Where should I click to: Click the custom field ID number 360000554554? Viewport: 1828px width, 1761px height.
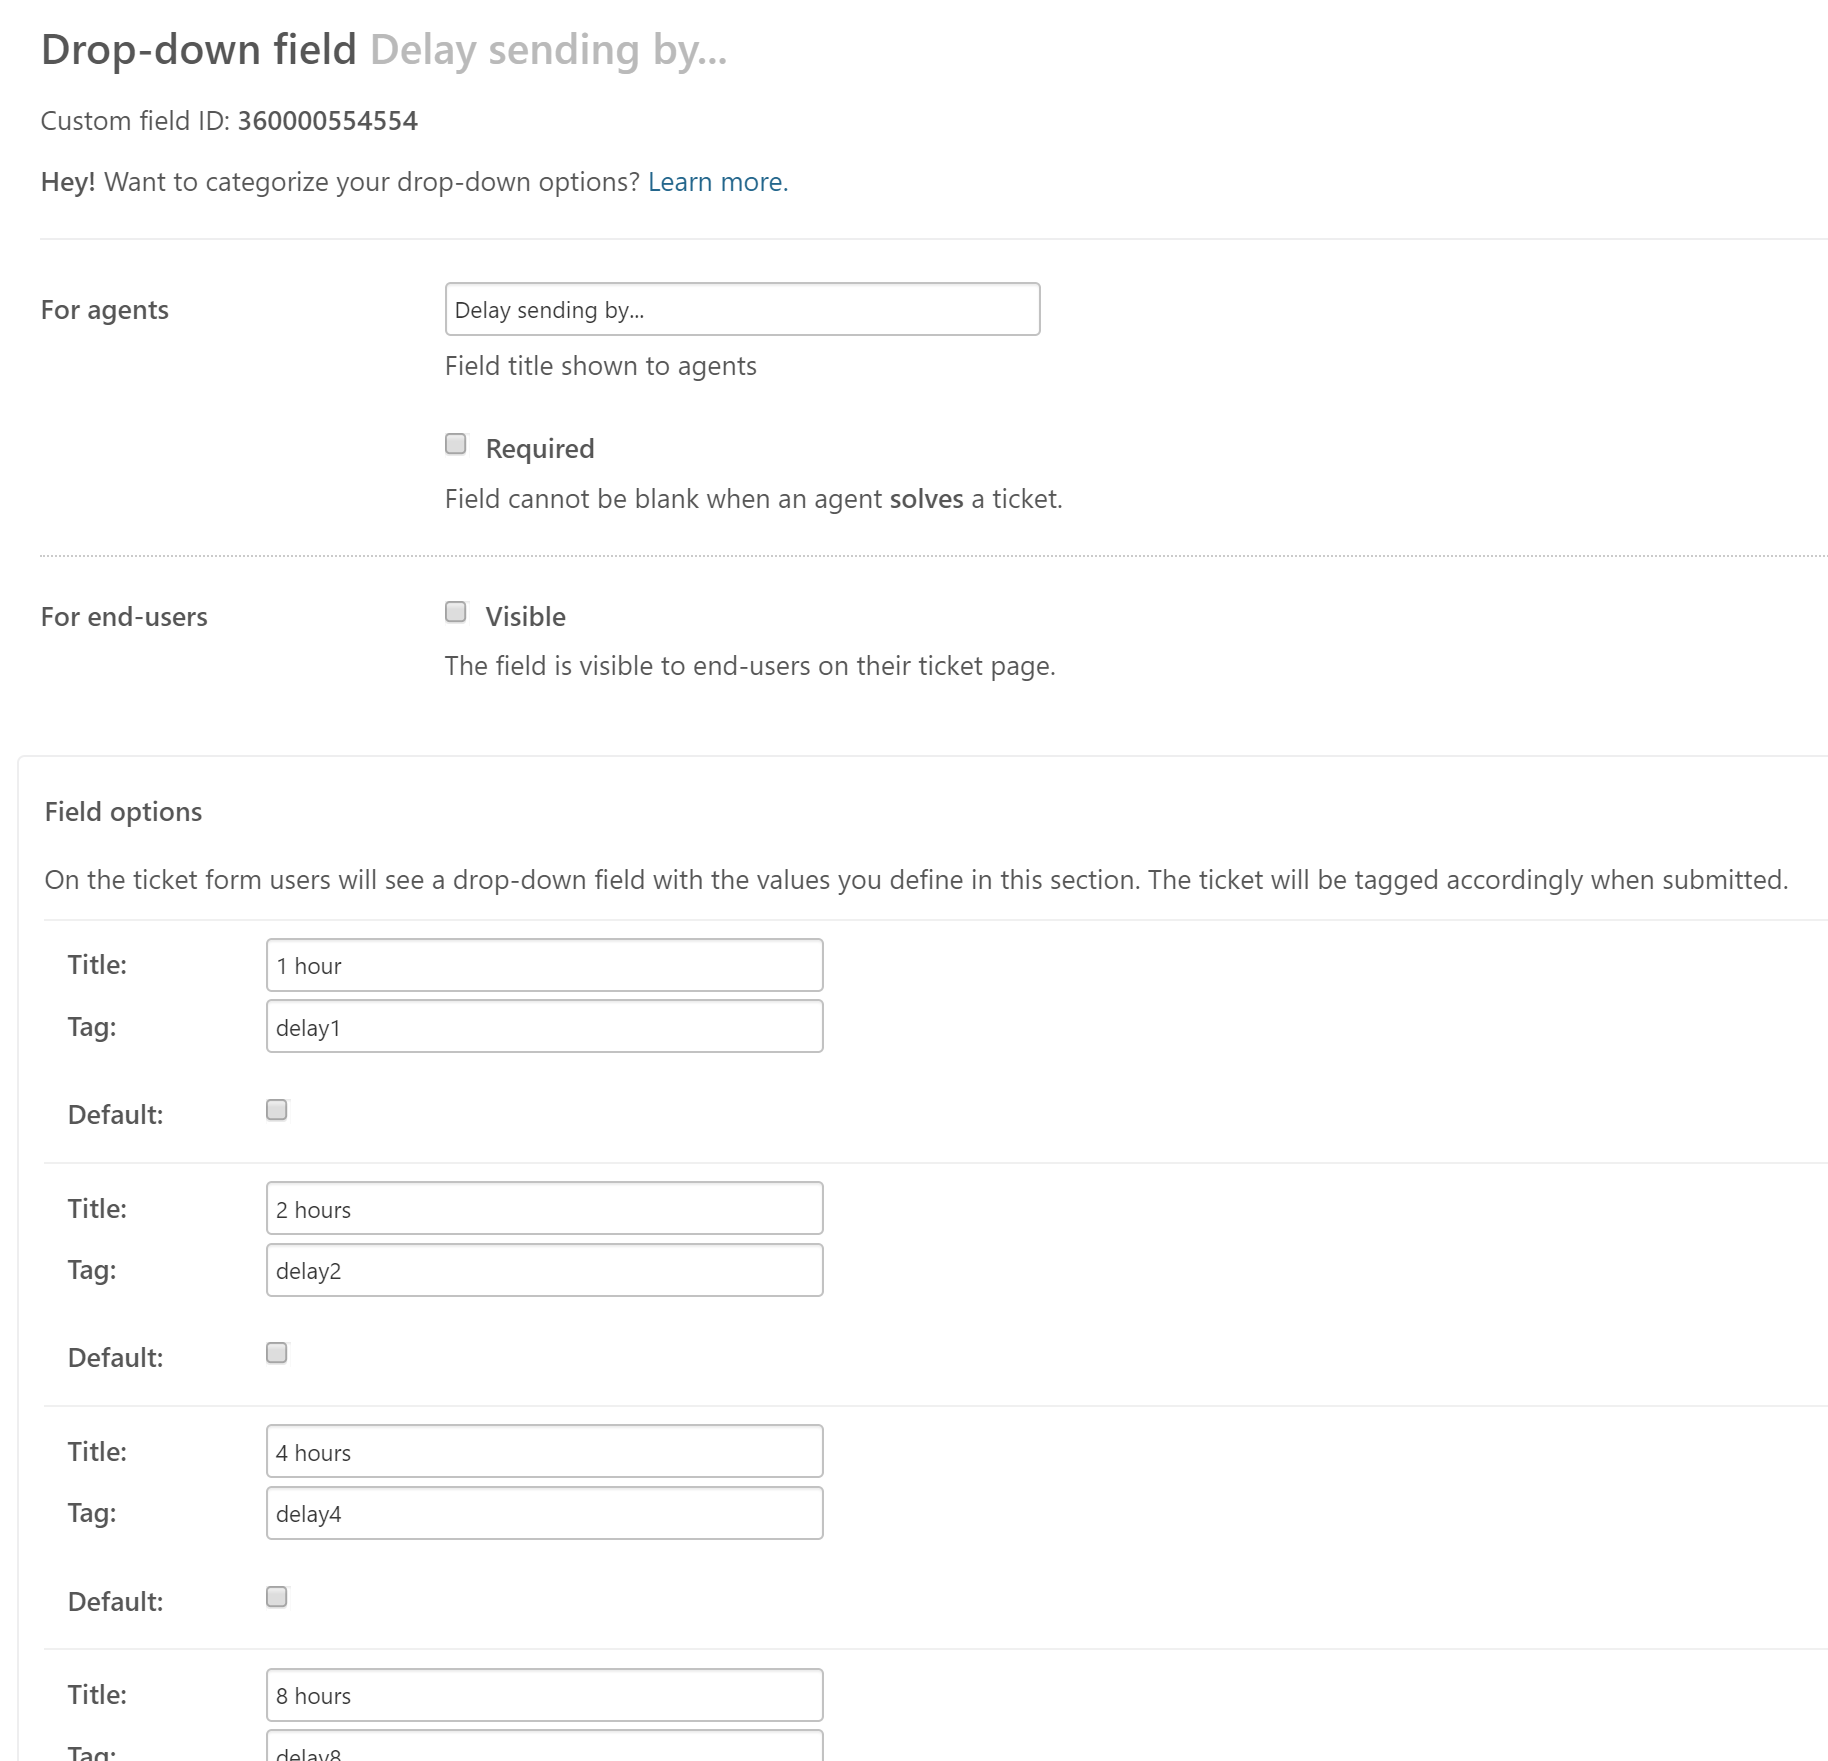pyautogui.click(x=327, y=121)
